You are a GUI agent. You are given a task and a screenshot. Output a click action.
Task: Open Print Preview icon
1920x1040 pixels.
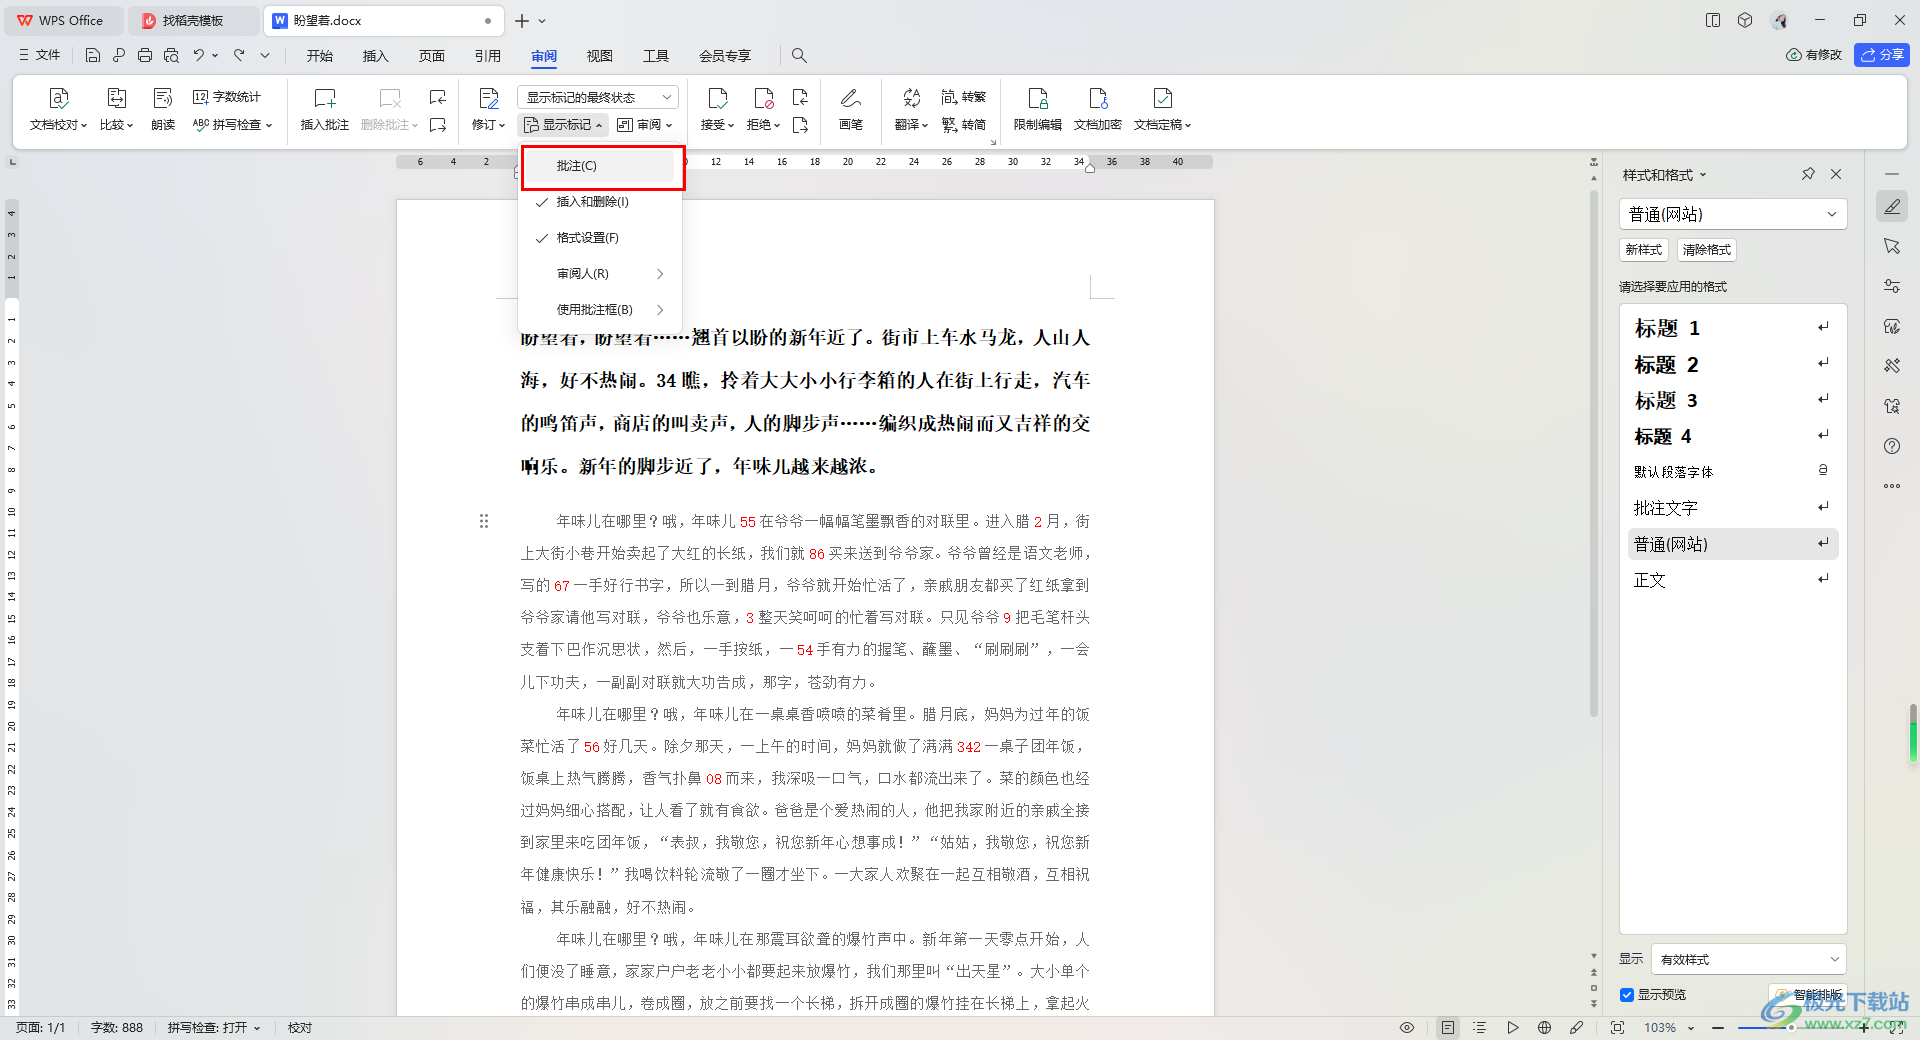pos(171,56)
